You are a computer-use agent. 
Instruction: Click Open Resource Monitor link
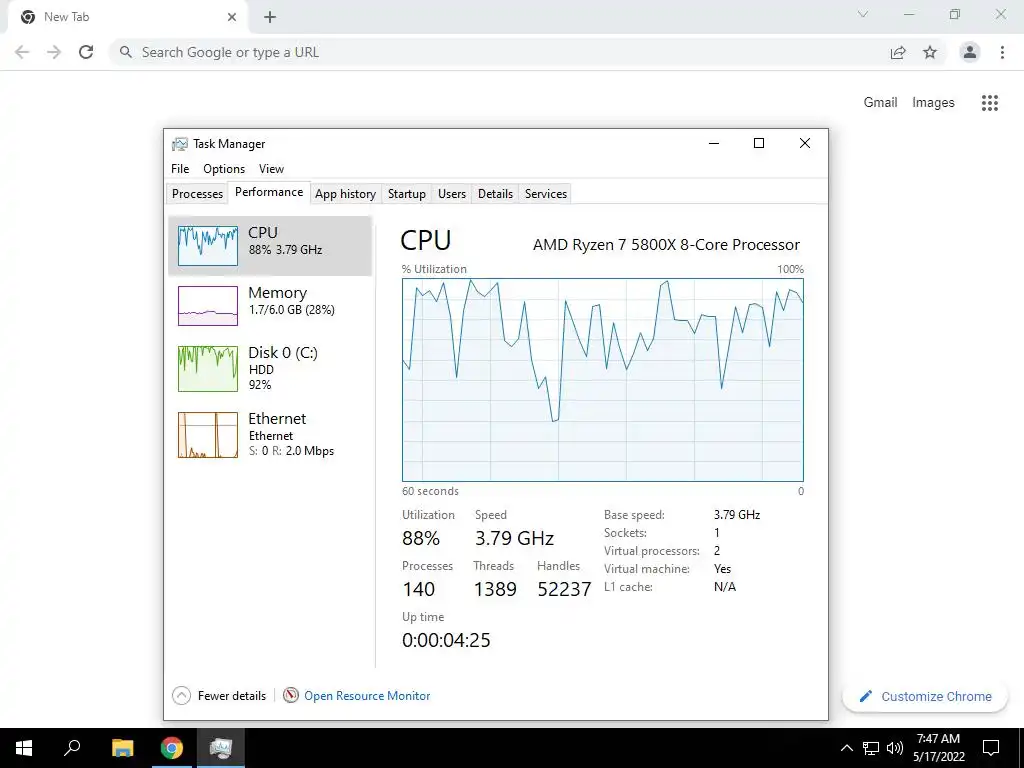tap(367, 696)
